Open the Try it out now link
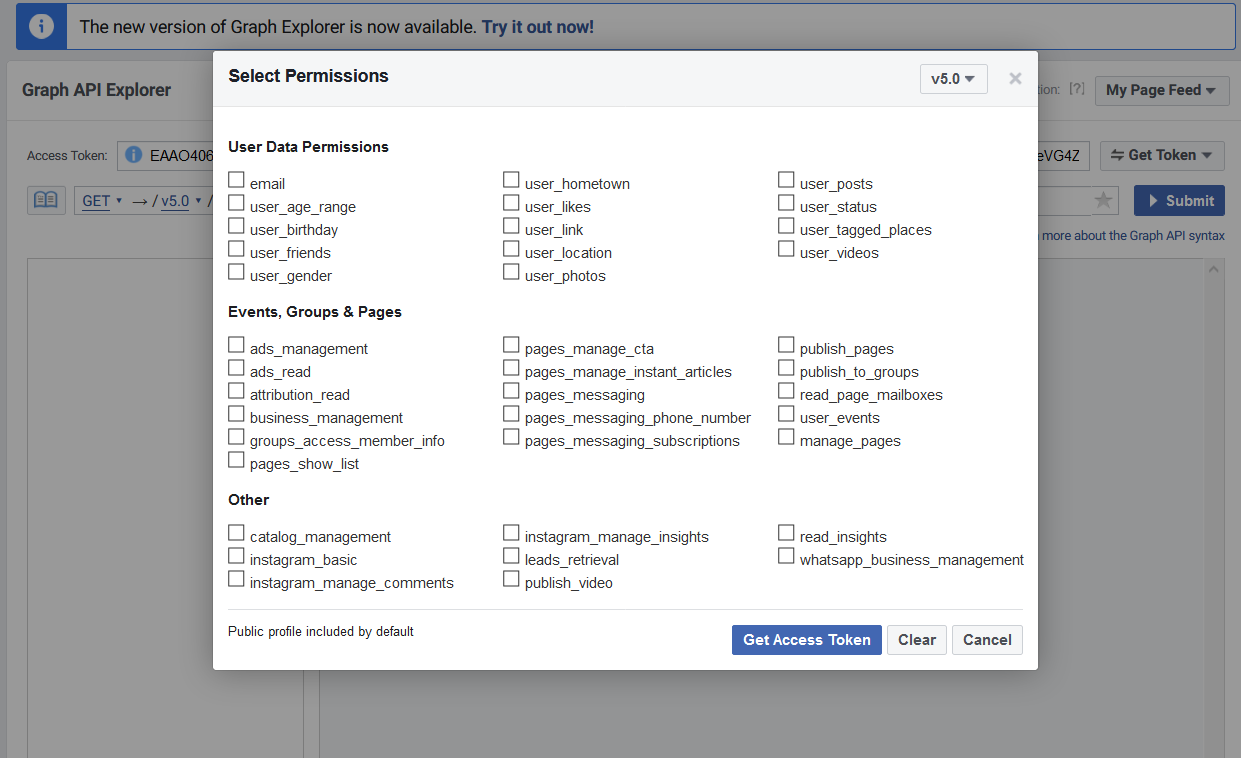The image size is (1241, 758). pyautogui.click(x=538, y=27)
